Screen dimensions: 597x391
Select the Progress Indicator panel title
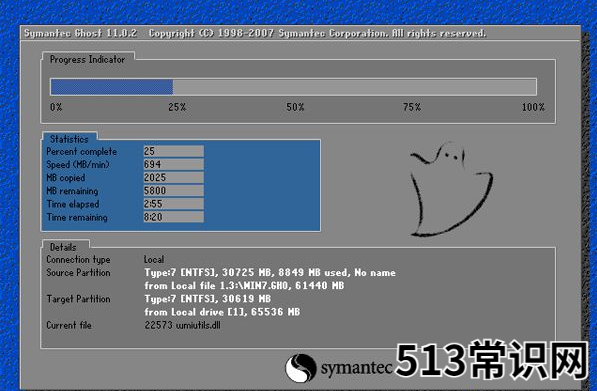(87, 59)
